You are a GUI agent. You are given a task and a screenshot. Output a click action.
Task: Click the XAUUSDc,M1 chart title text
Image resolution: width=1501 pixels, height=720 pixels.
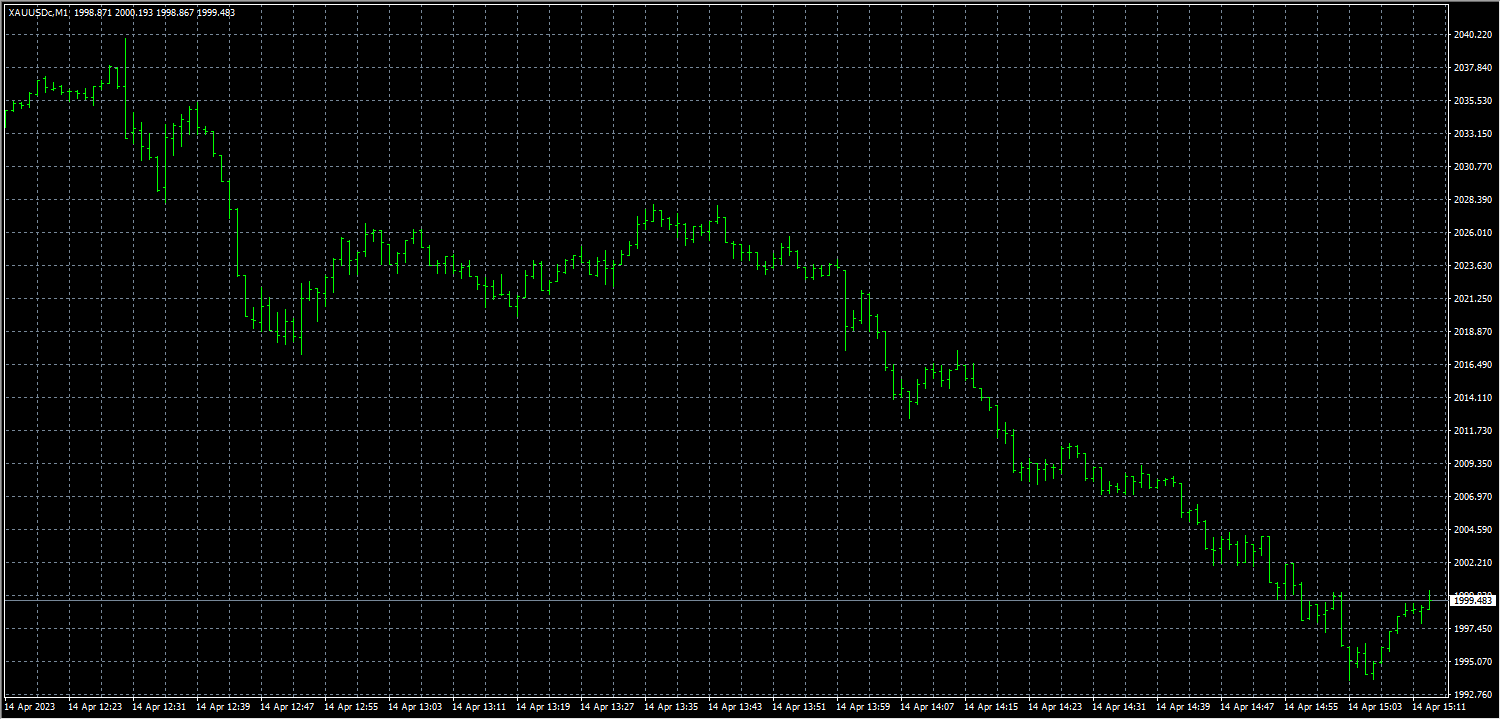pyautogui.click(x=40, y=12)
